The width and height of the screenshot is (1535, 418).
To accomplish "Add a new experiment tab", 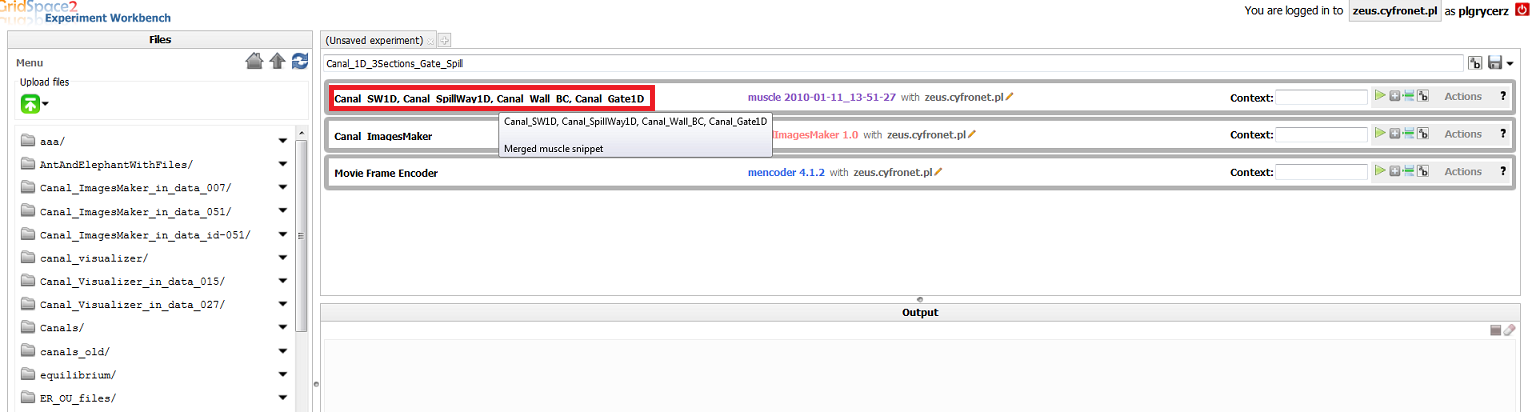I will (x=445, y=41).
